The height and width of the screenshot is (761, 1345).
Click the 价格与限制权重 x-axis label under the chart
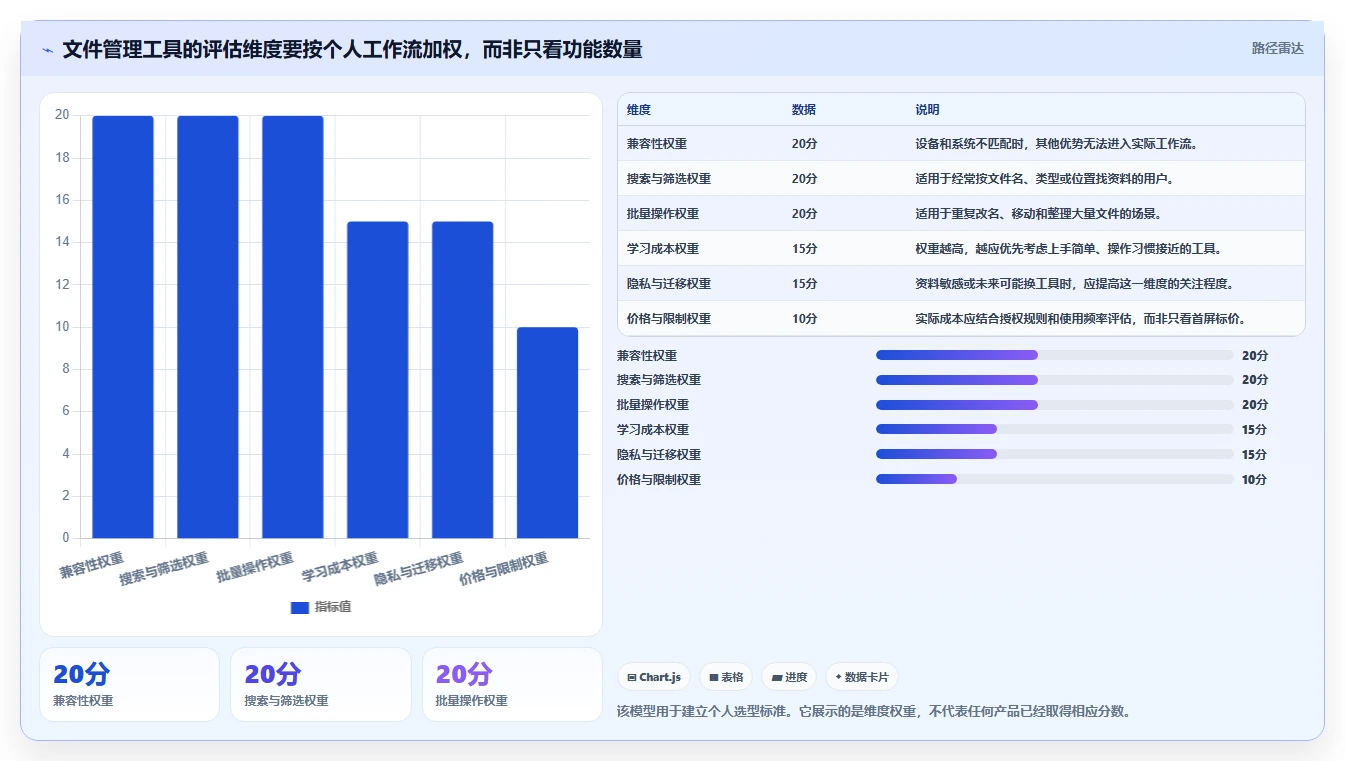pos(503,569)
